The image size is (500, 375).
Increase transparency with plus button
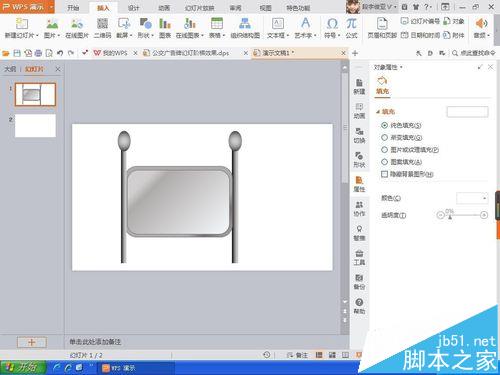coord(484,215)
